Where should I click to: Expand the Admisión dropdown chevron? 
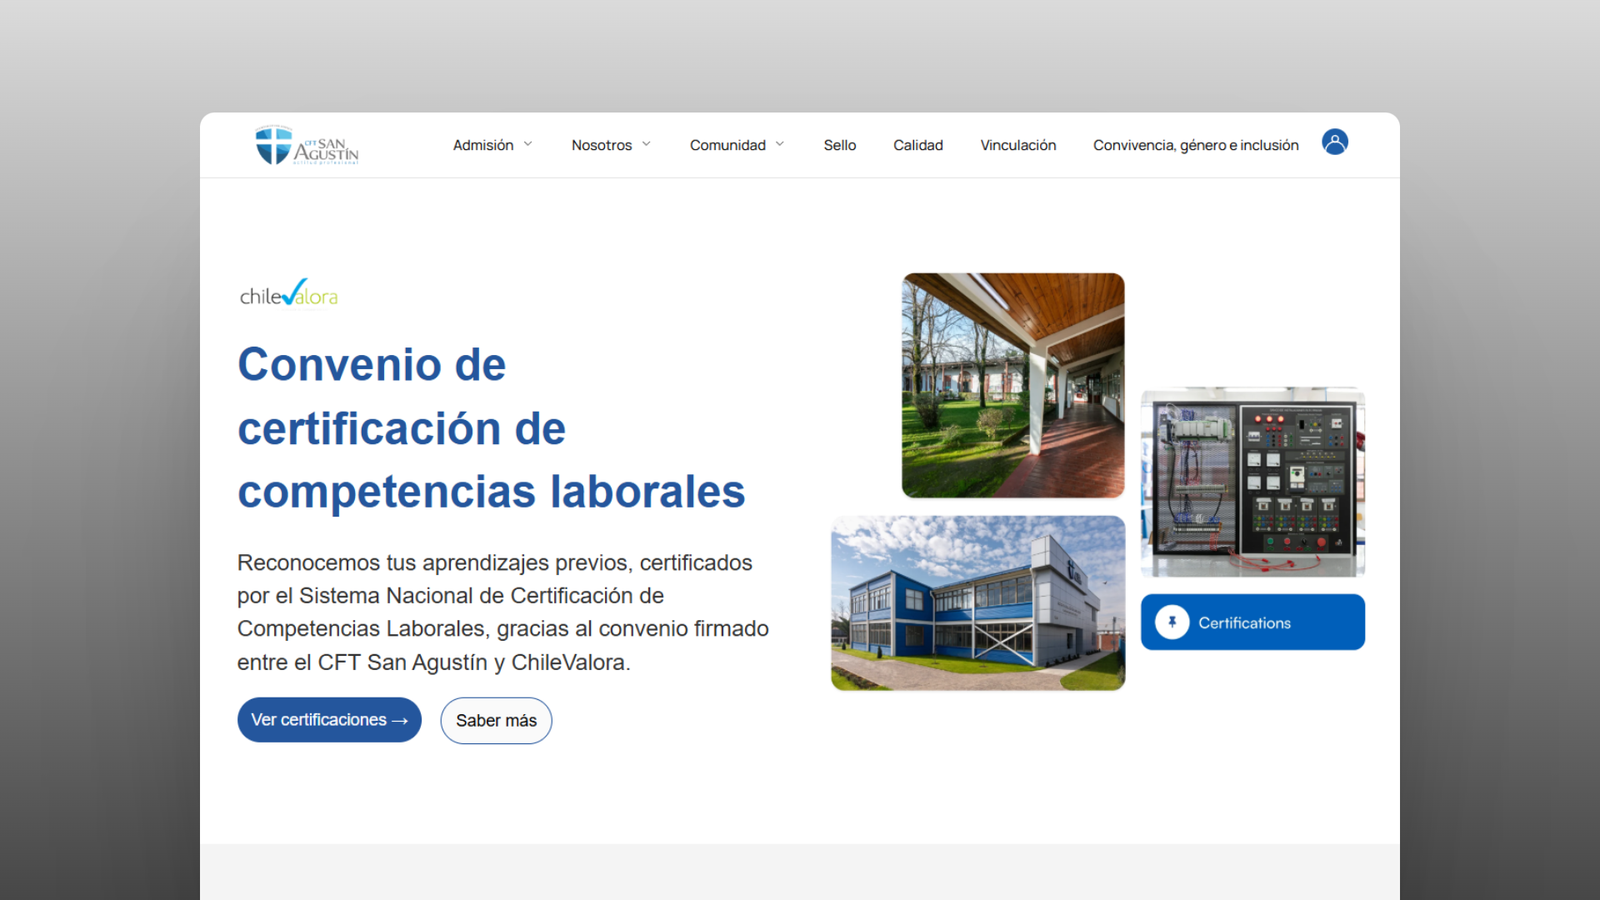point(528,145)
